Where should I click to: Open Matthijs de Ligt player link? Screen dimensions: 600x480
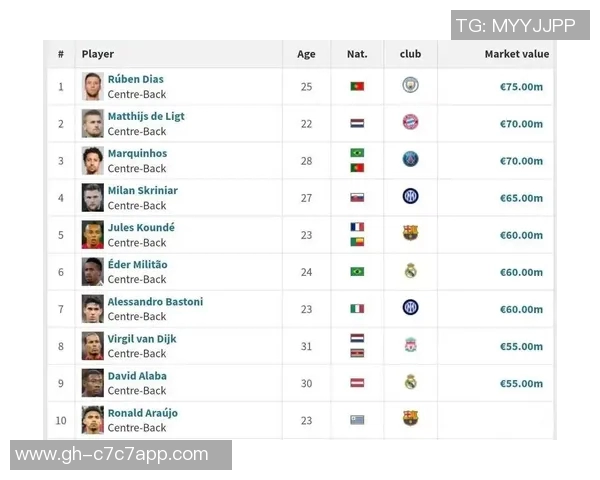146,116
